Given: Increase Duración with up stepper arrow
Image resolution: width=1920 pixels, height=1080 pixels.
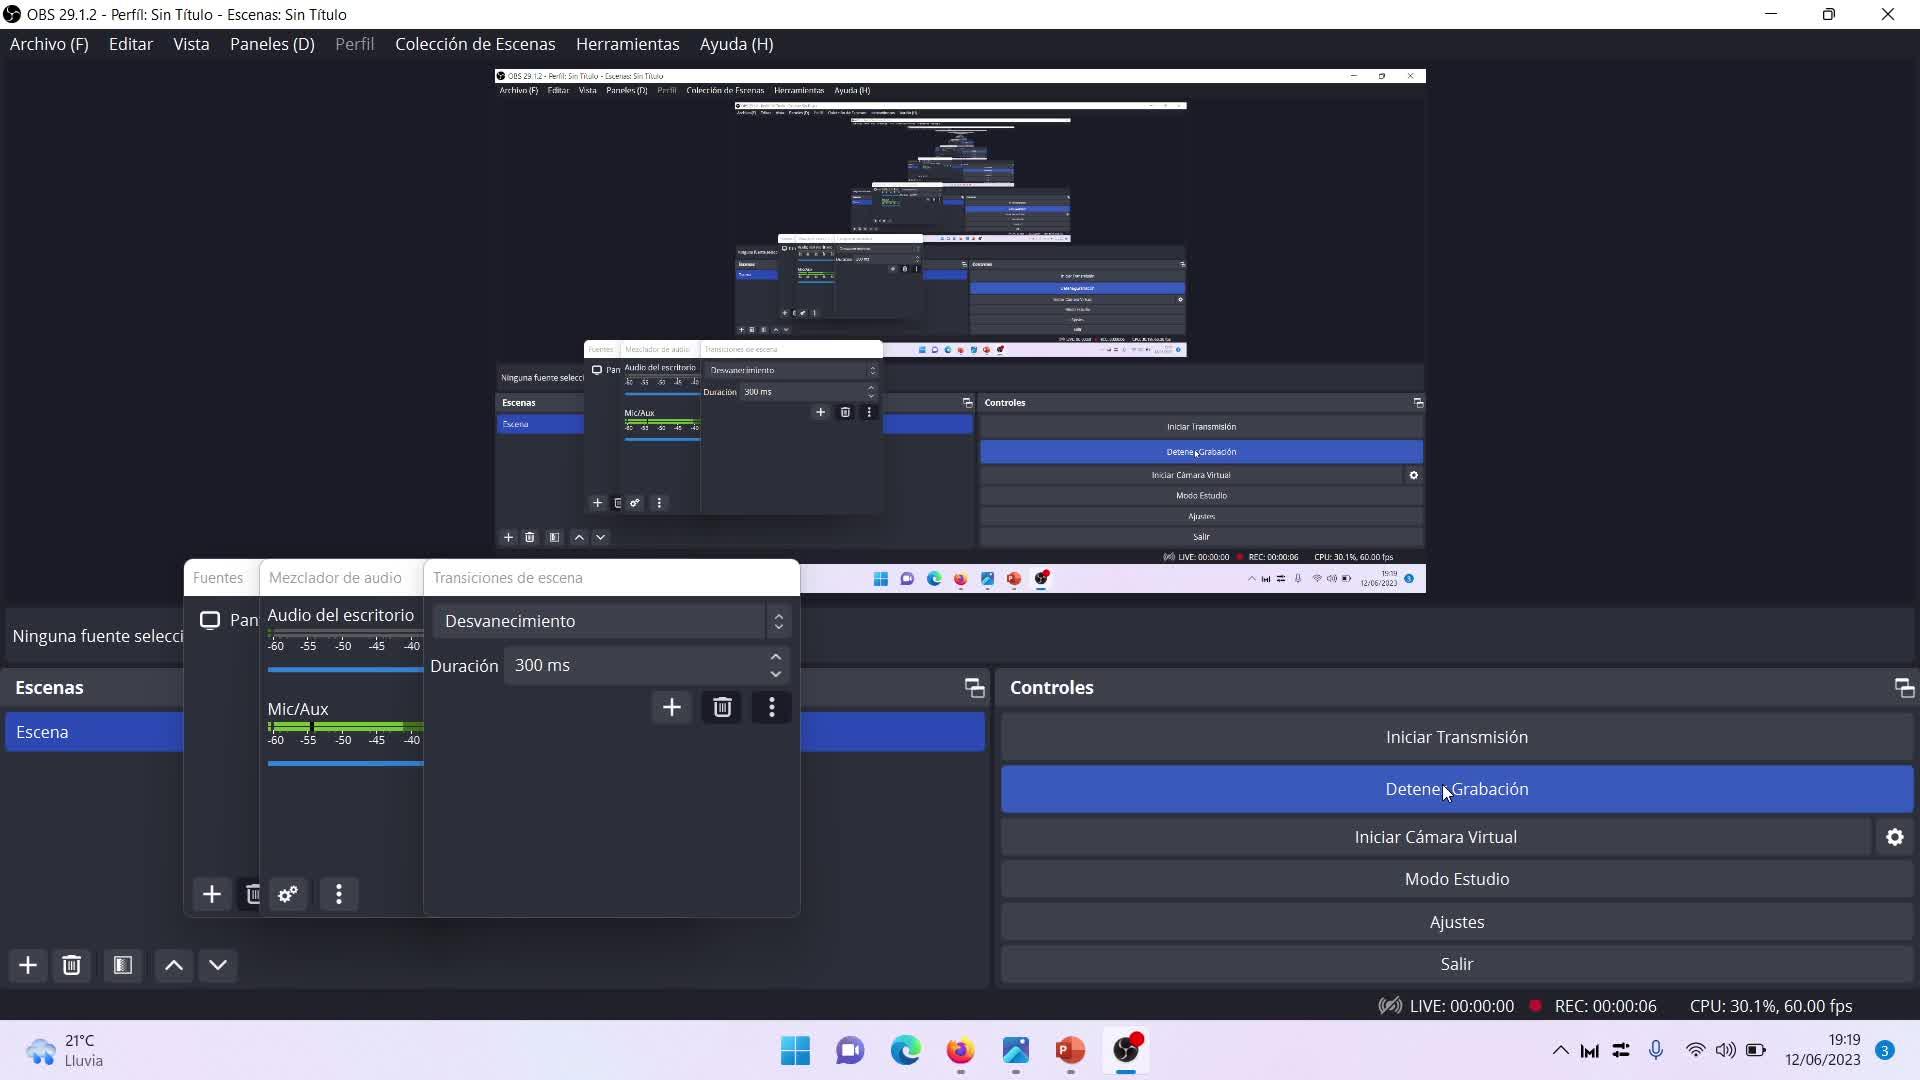Looking at the screenshot, I should point(776,657).
